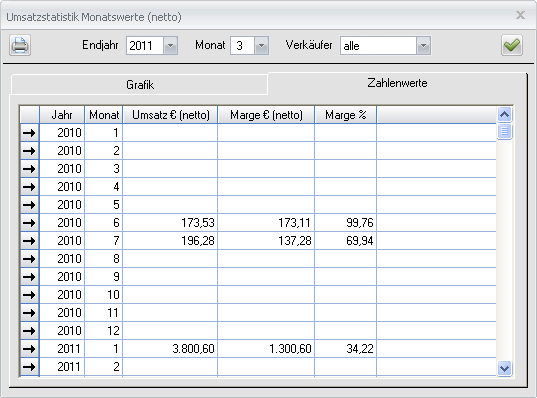This screenshot has height=398, width=537.
Task: Click Marge % value 34,22
Action: click(x=360, y=349)
